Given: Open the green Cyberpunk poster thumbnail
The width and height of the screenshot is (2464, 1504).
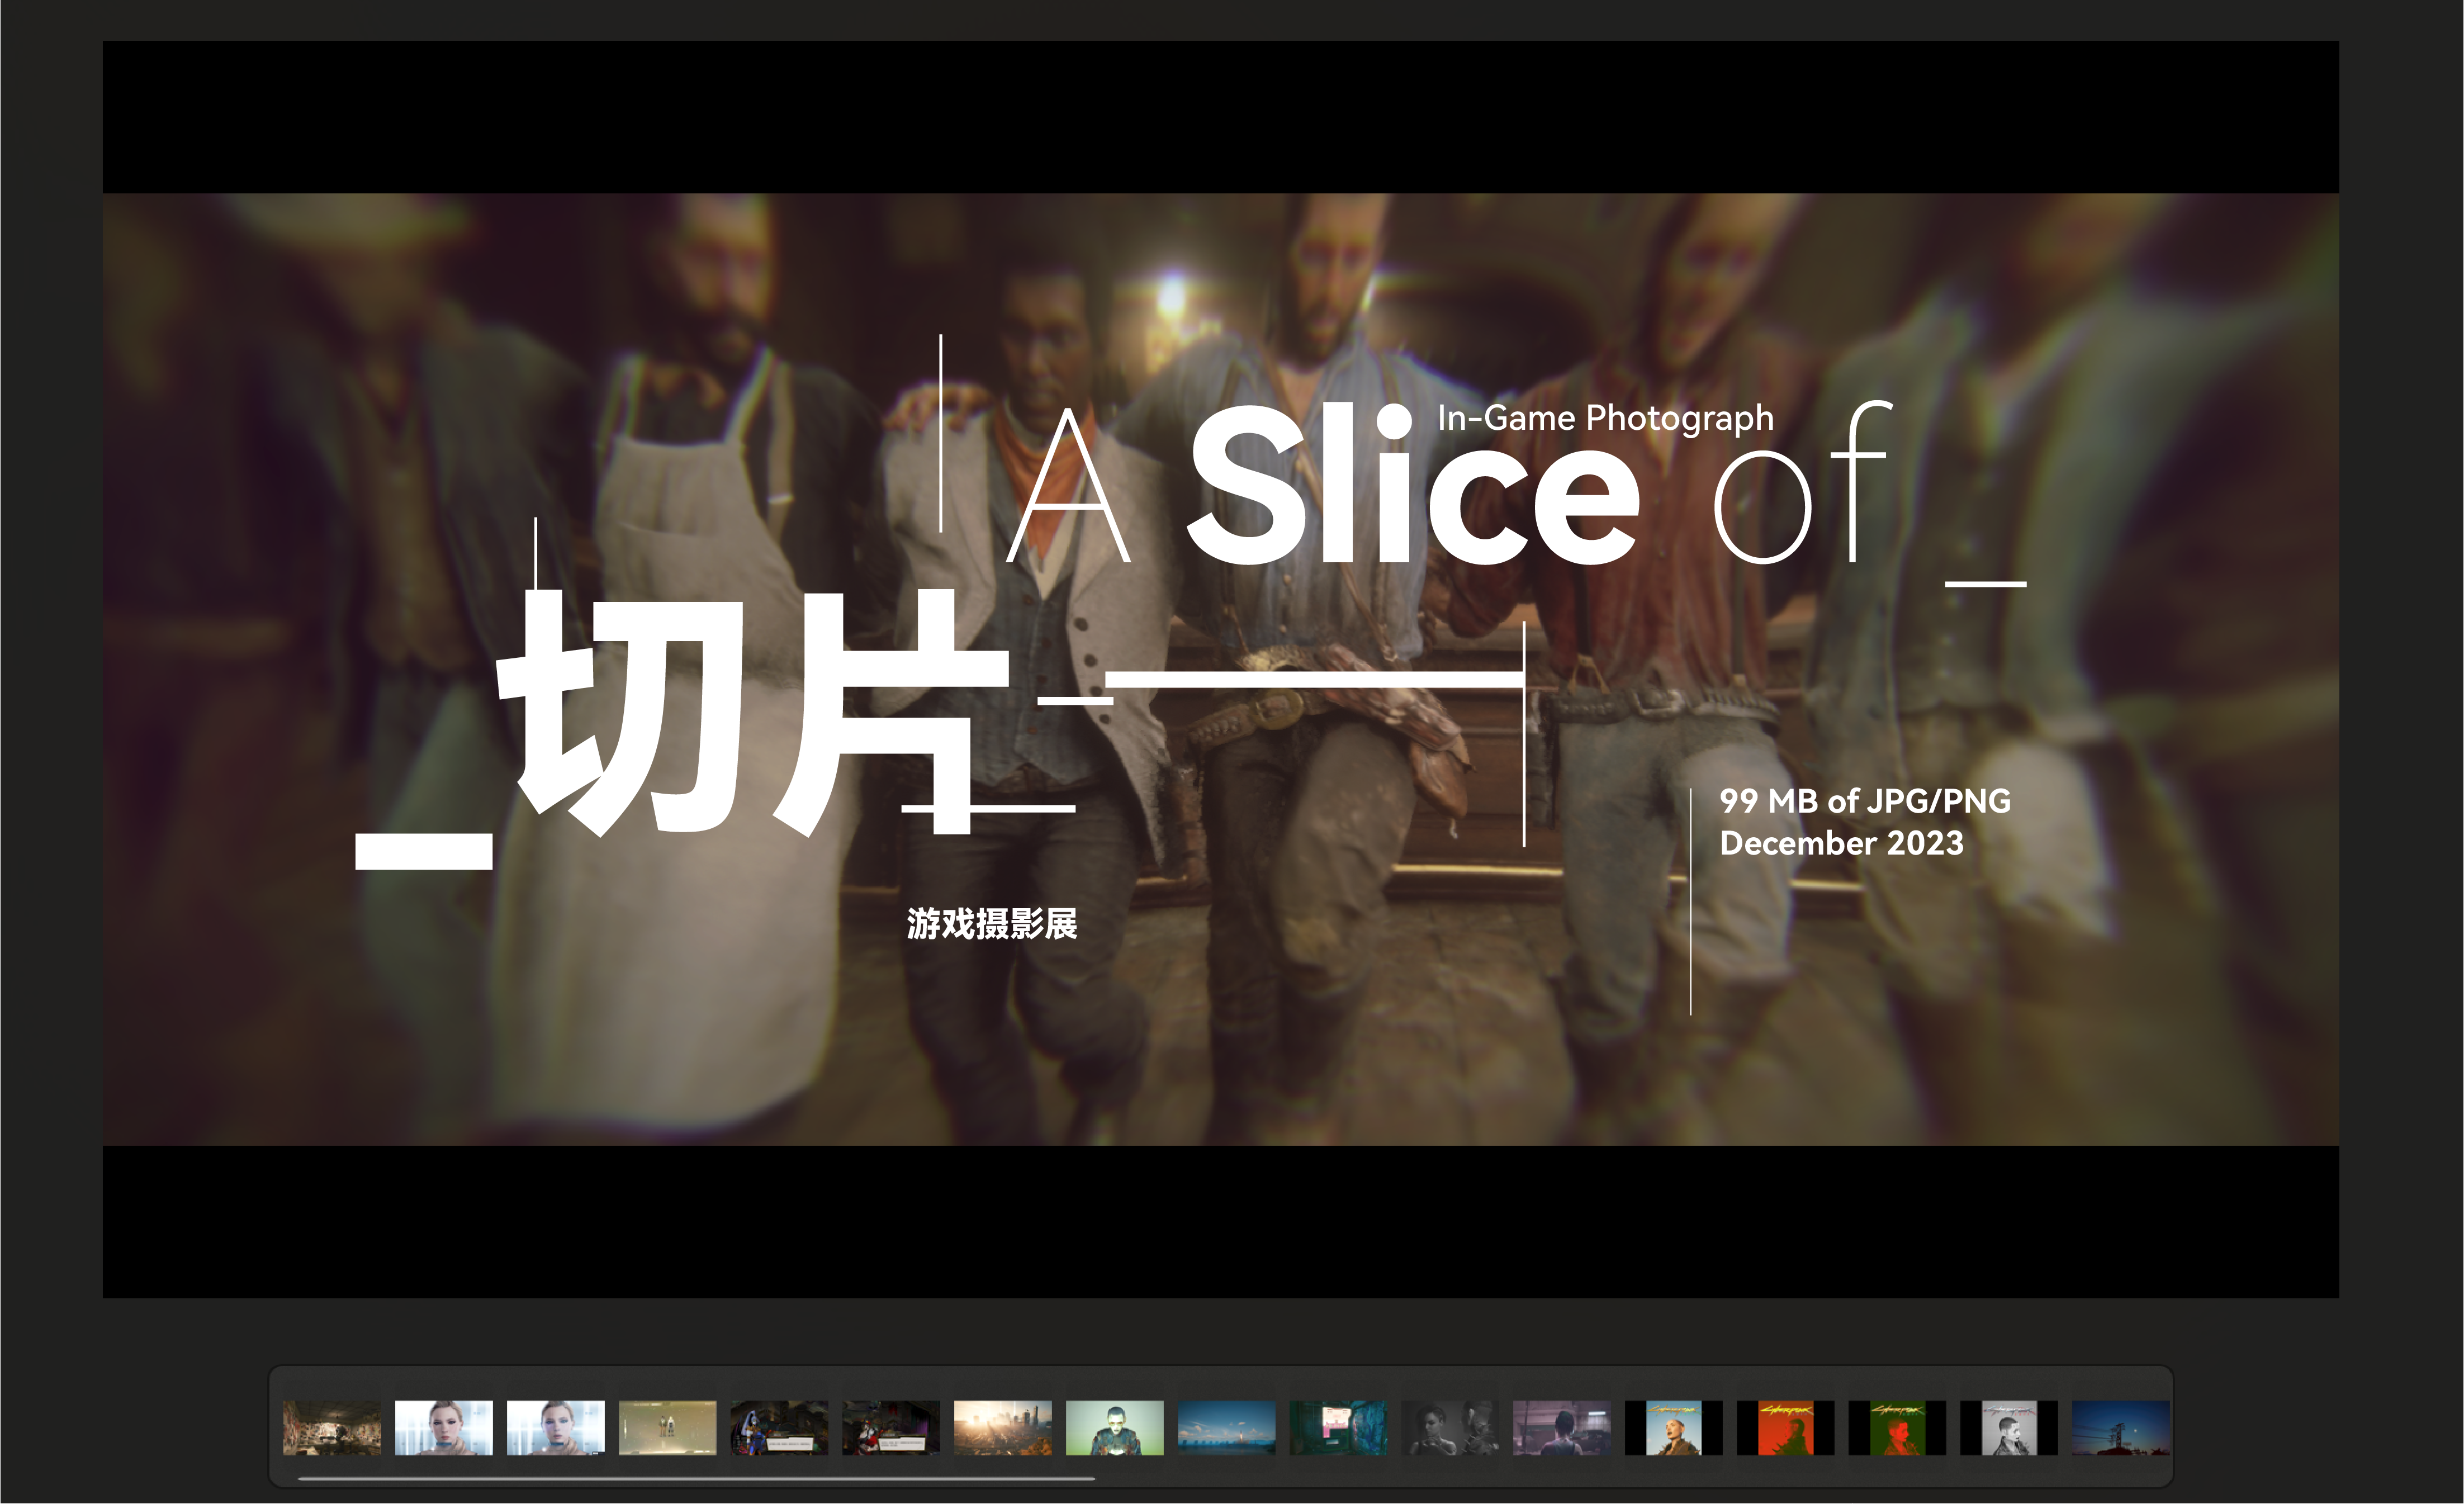Looking at the screenshot, I should 1897,1427.
